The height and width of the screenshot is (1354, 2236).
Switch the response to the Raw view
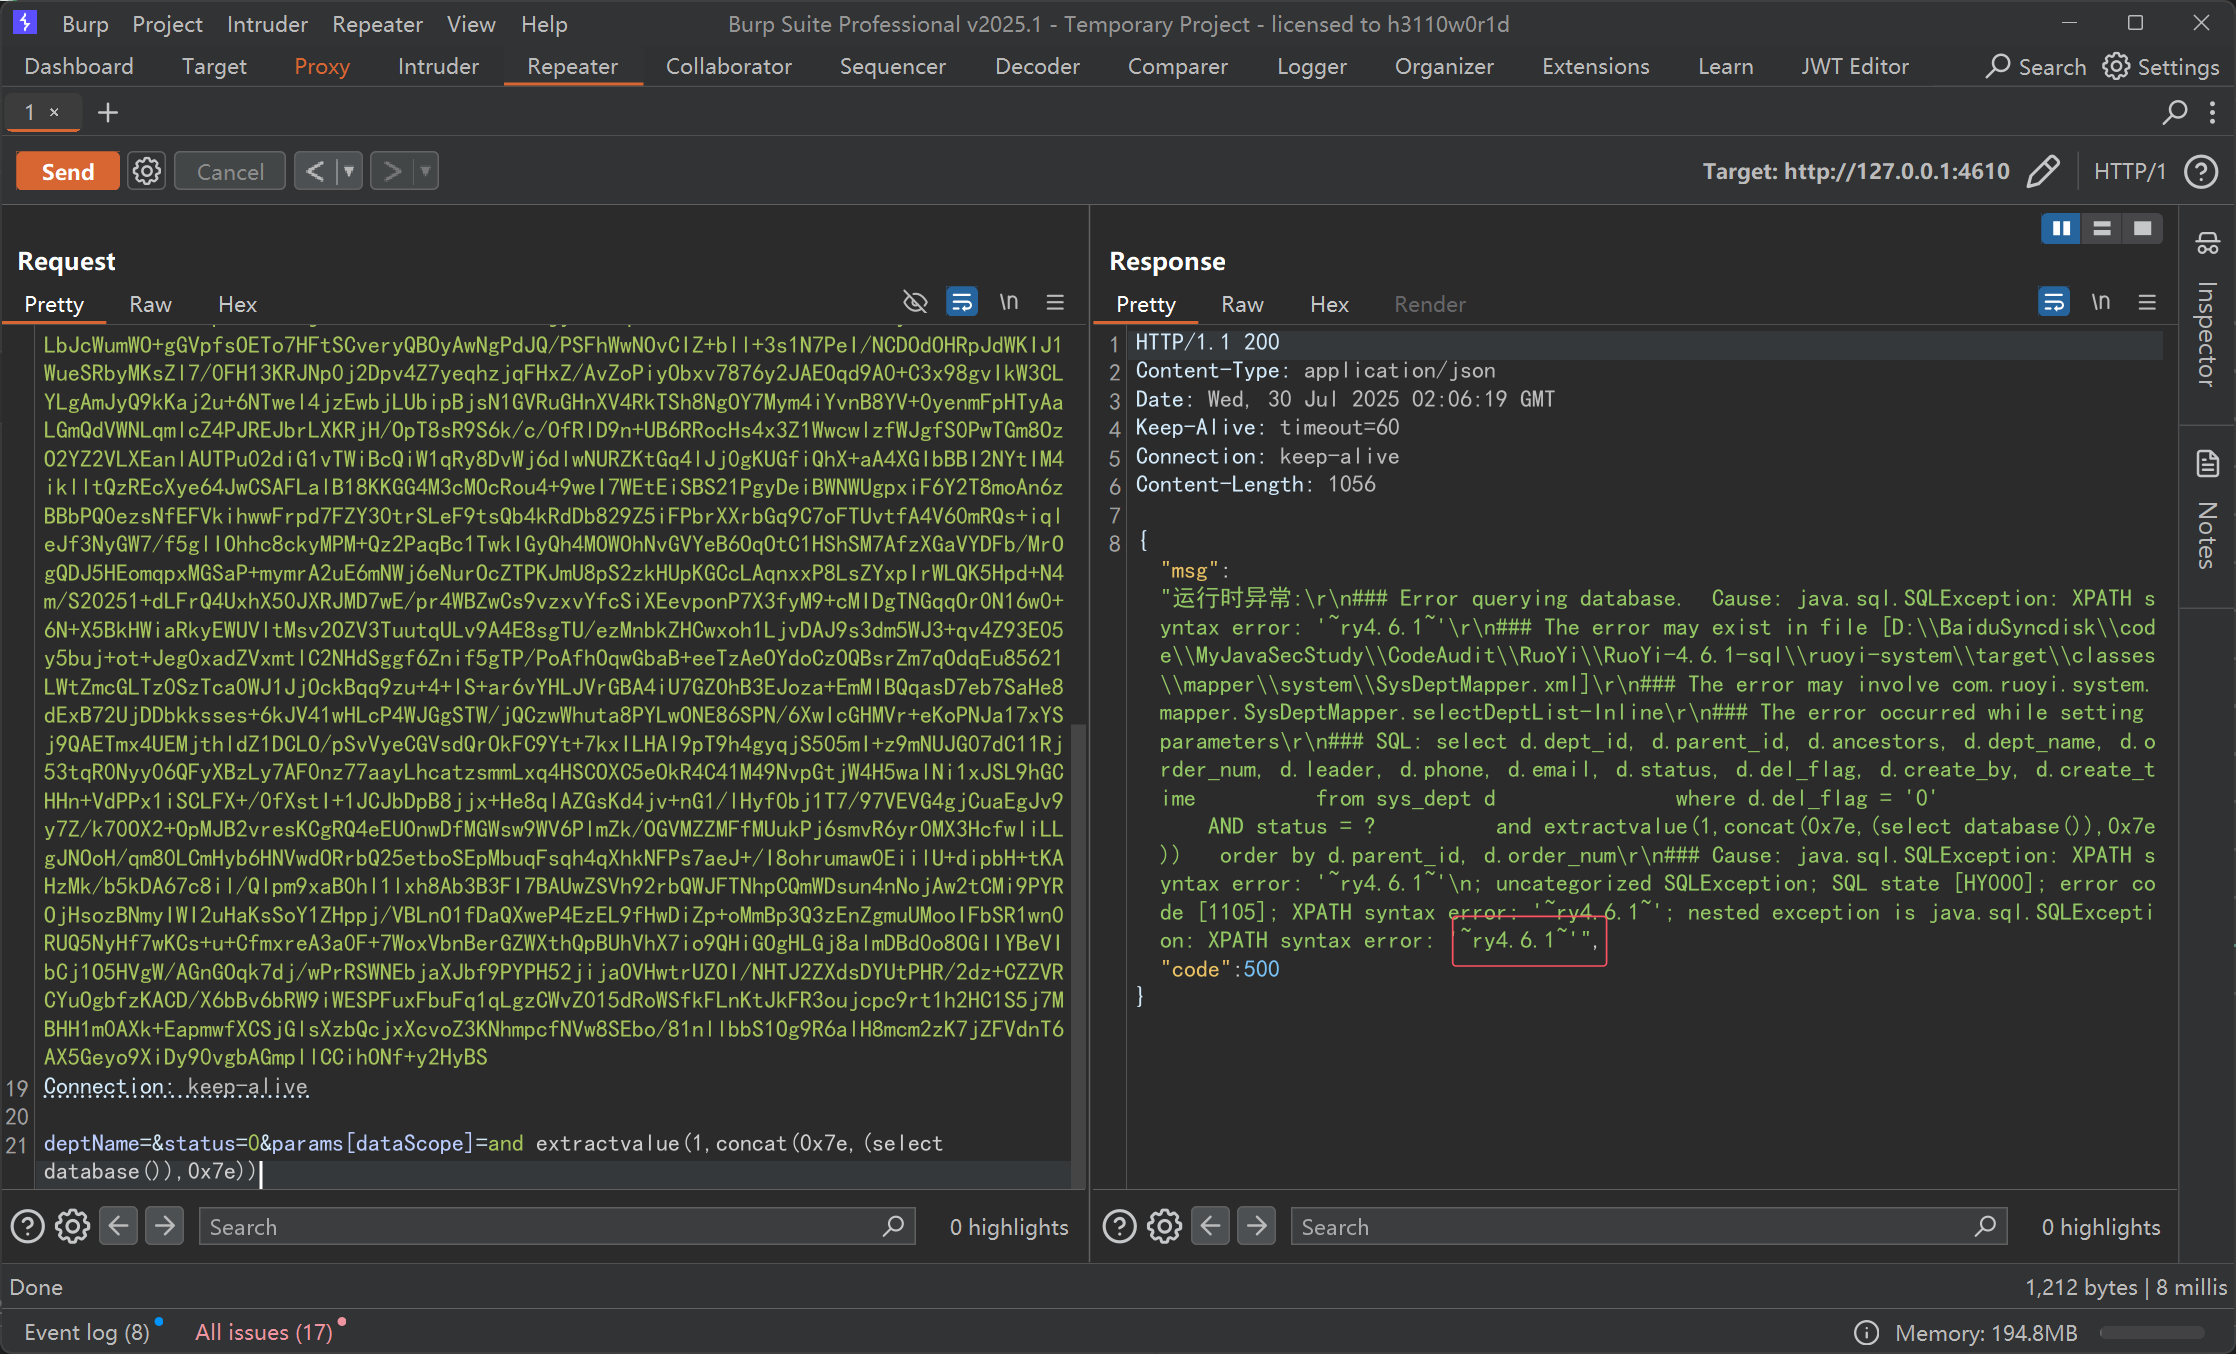(x=1242, y=304)
